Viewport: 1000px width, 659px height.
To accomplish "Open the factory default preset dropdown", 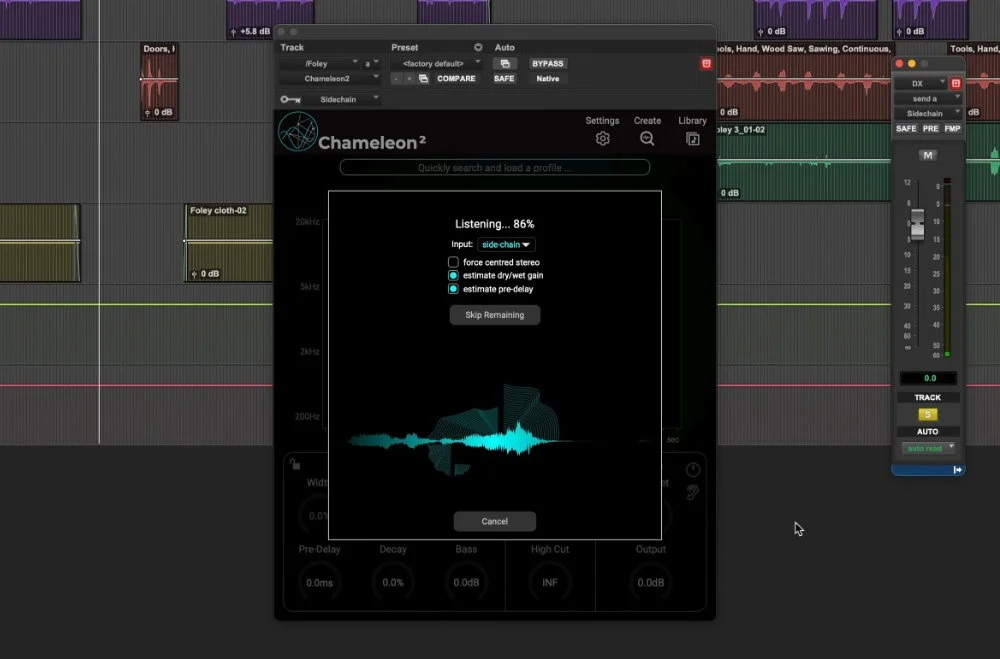I will click(x=436, y=63).
